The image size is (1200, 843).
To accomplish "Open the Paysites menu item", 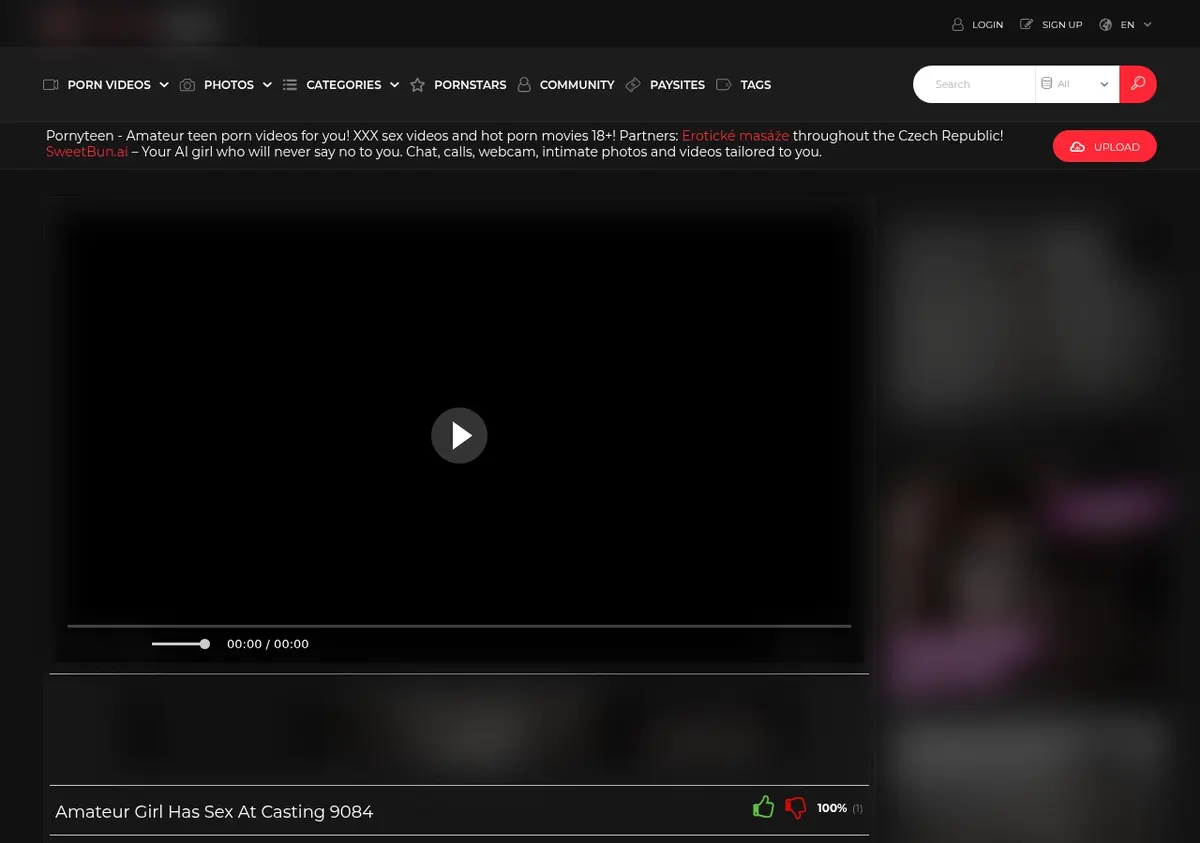I will 677,85.
